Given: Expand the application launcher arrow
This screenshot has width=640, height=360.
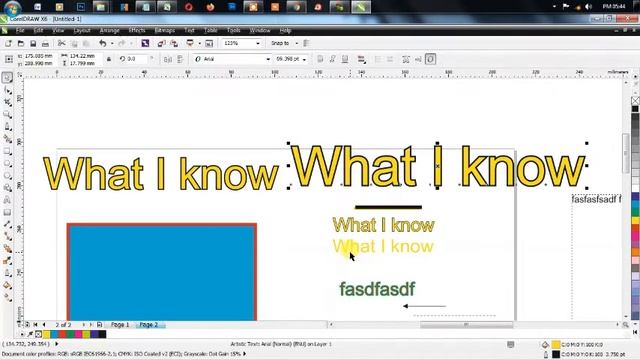Looking at the screenshot, I should coord(200,43).
